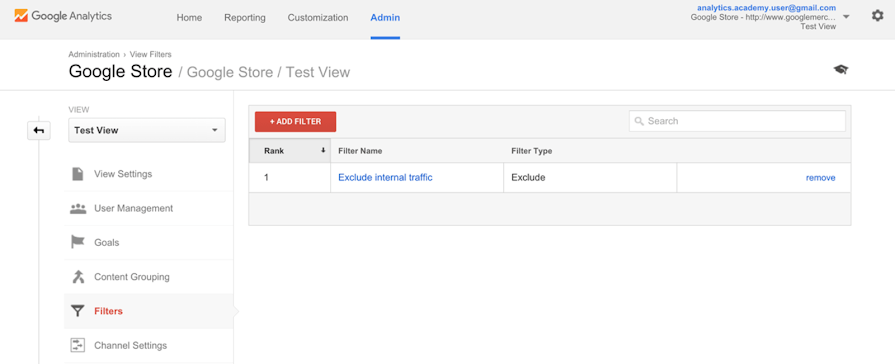Click the Administration breadcrumb link
Viewport: 895px width, 364px height.
(x=94, y=54)
